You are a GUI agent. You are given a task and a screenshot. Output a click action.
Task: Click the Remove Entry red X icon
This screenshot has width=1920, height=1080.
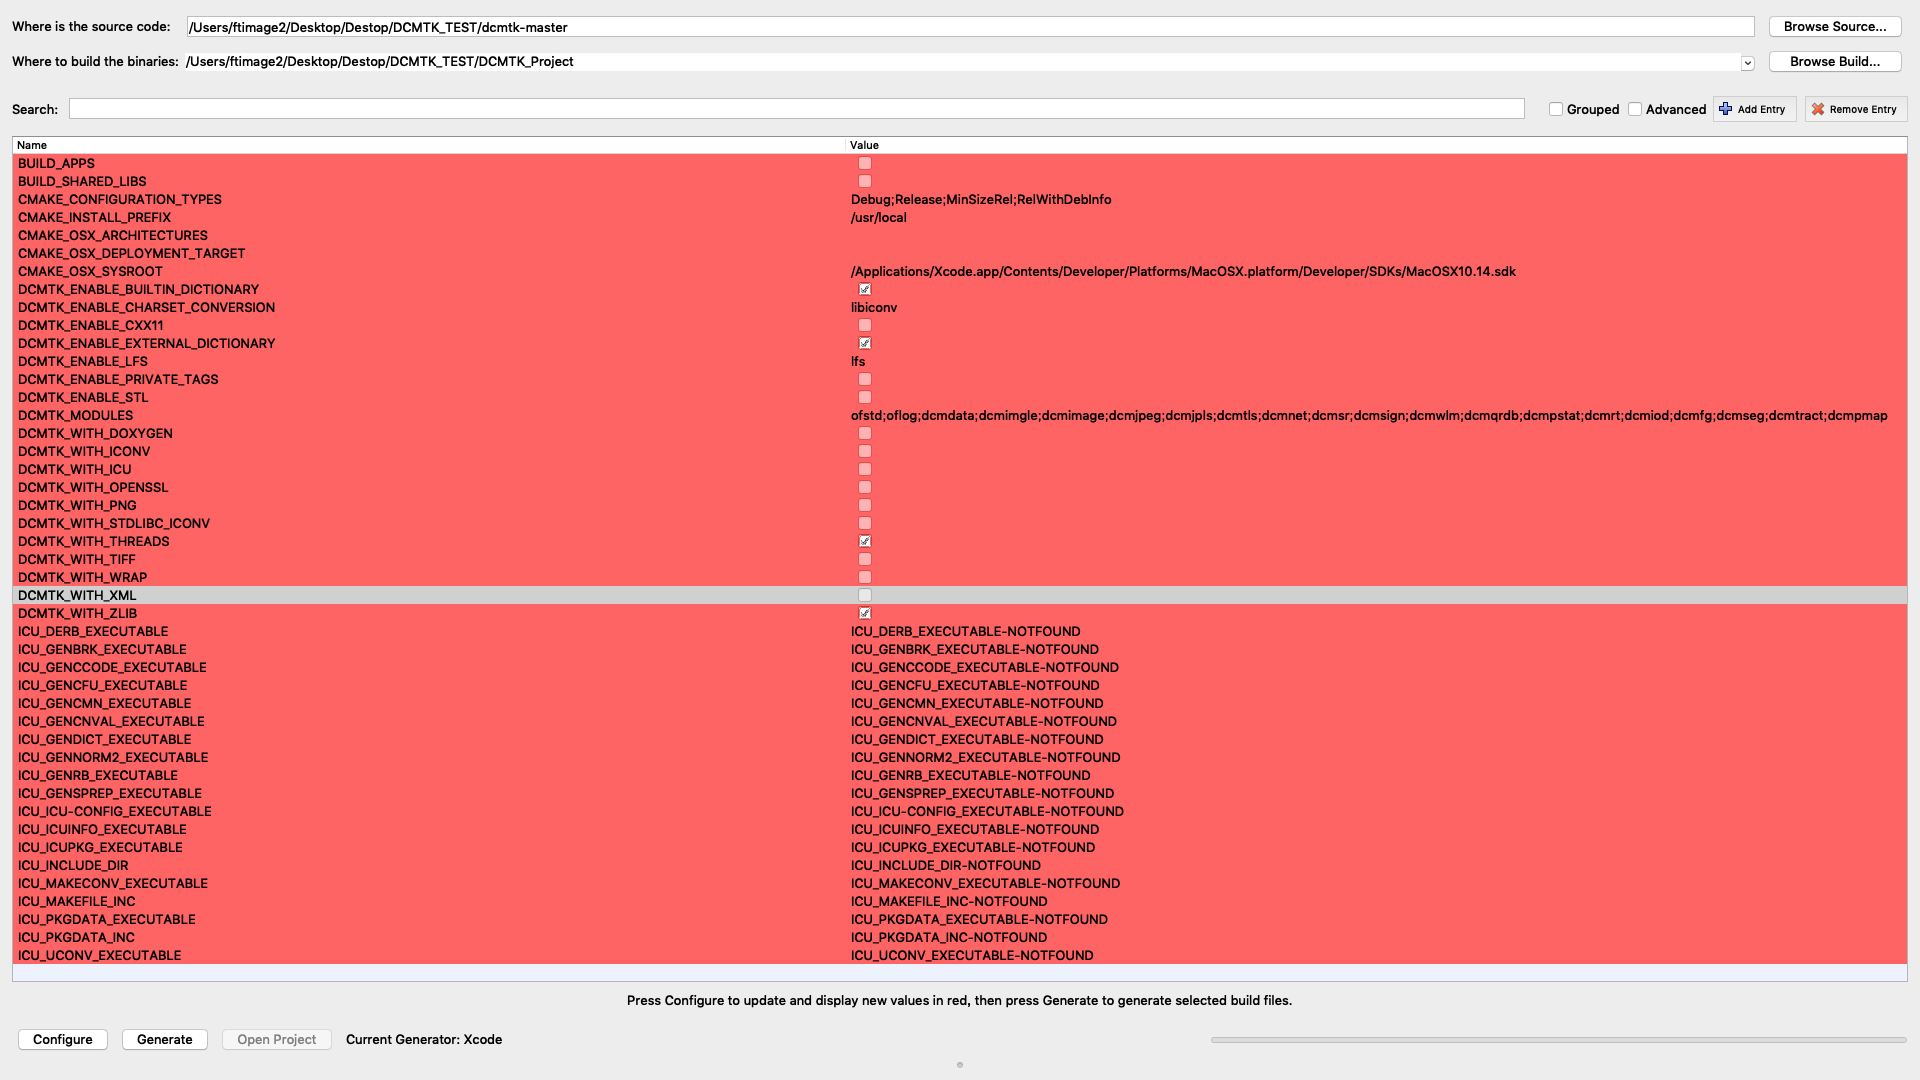point(1818,109)
